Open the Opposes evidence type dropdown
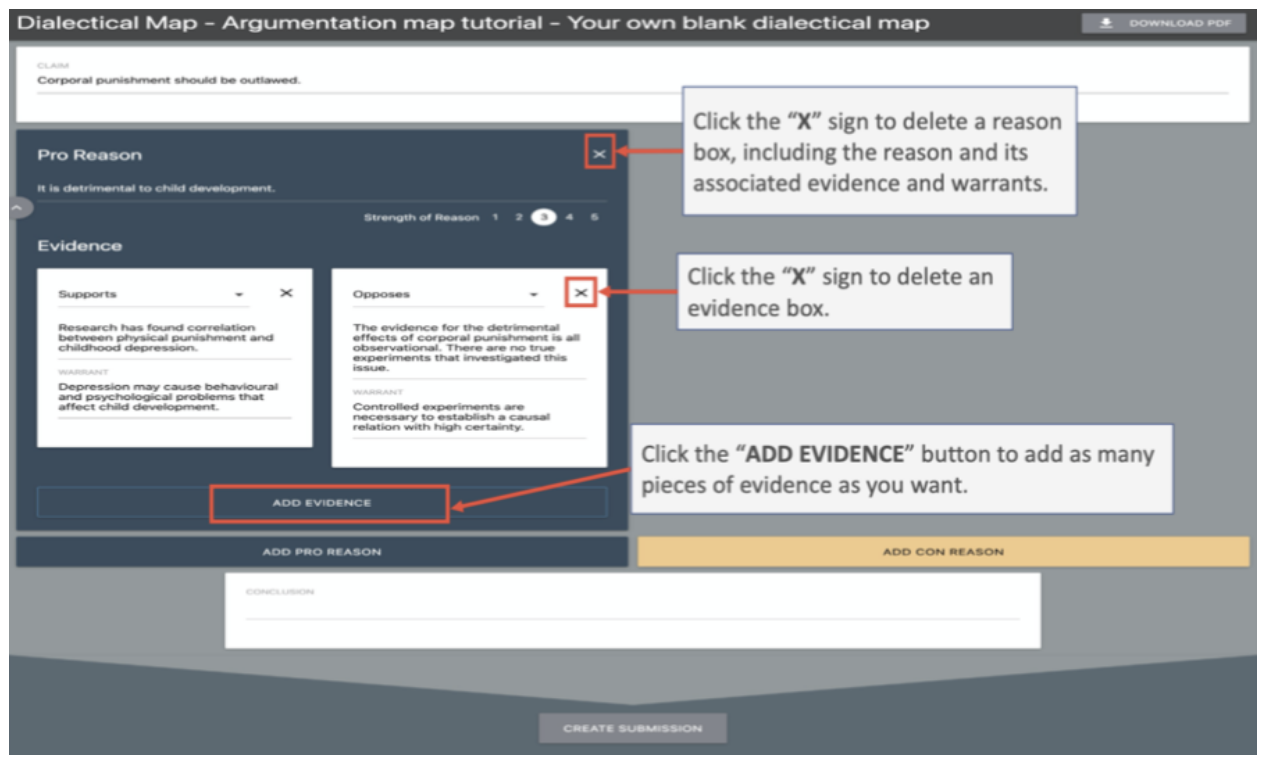This screenshot has width=1270, height=766. (534, 295)
